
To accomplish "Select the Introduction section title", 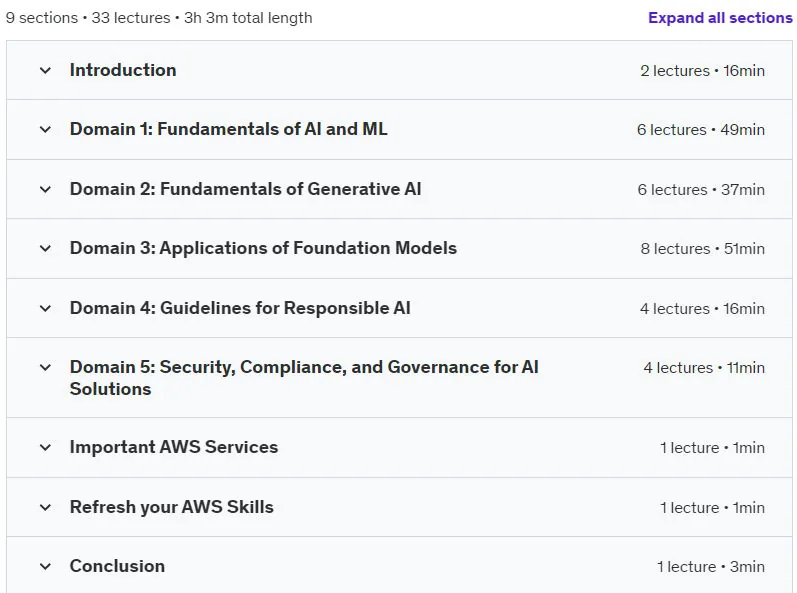I will (x=123, y=70).
